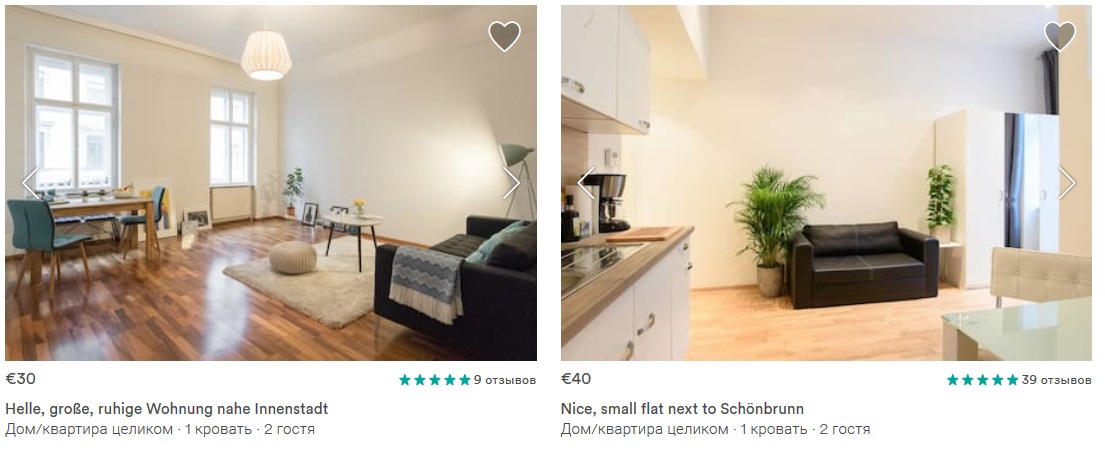Click the pendant lamp in first listing photo
1105x453 pixels.
(266, 55)
